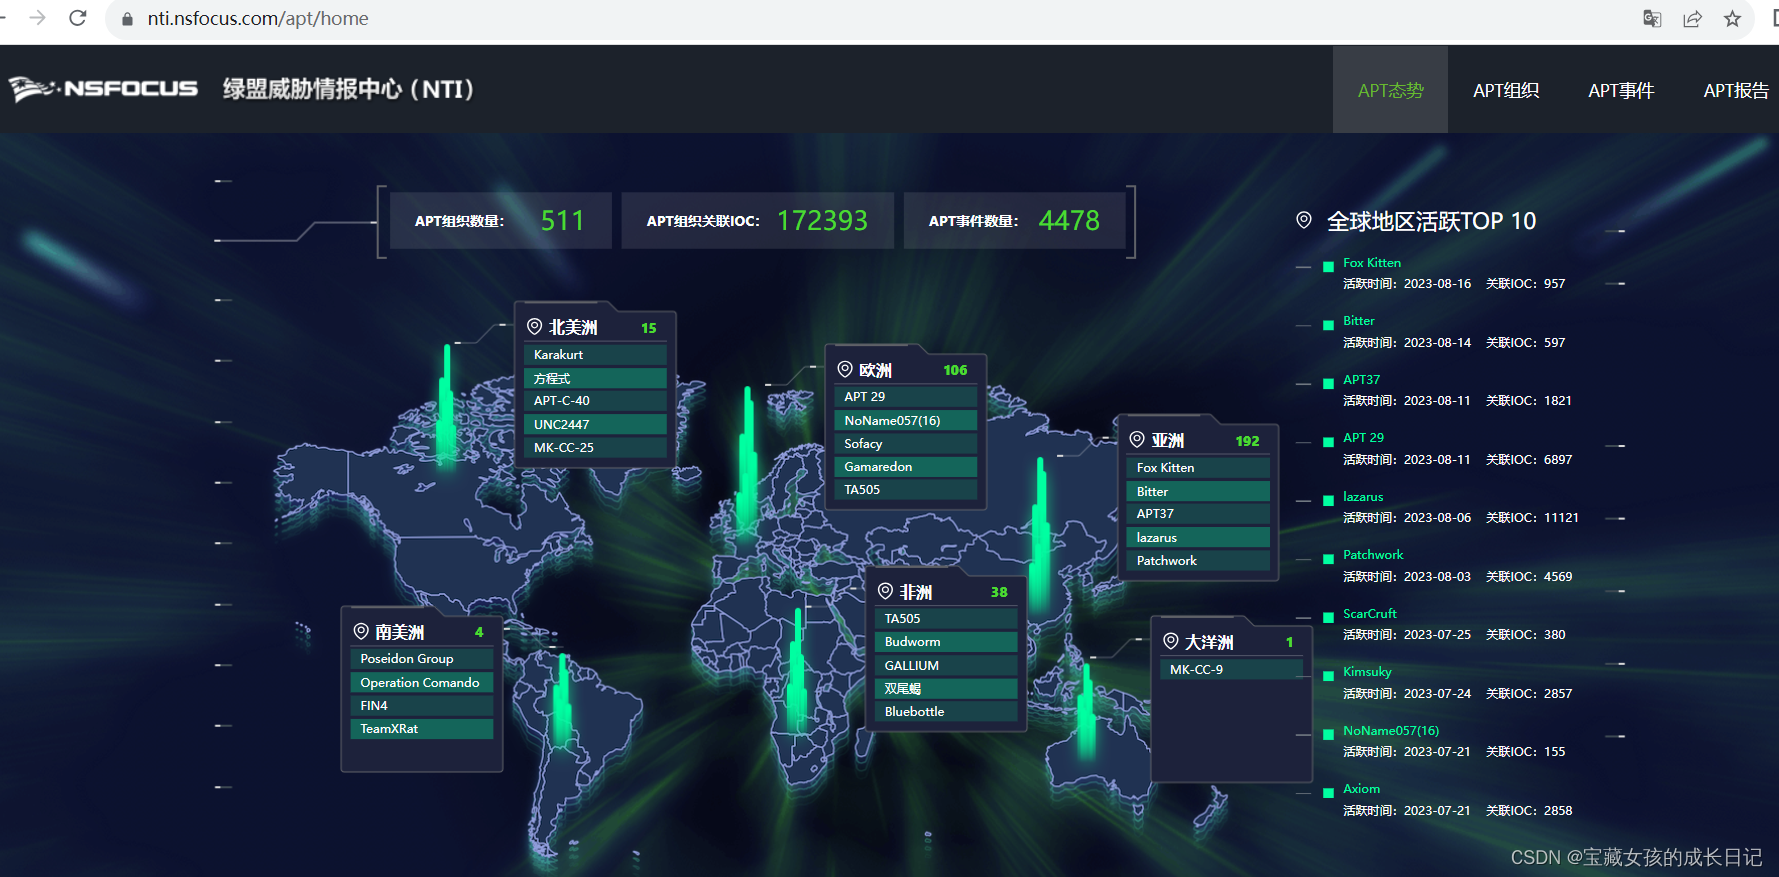Open Axiom in the TOP 10 list

coord(1361,789)
